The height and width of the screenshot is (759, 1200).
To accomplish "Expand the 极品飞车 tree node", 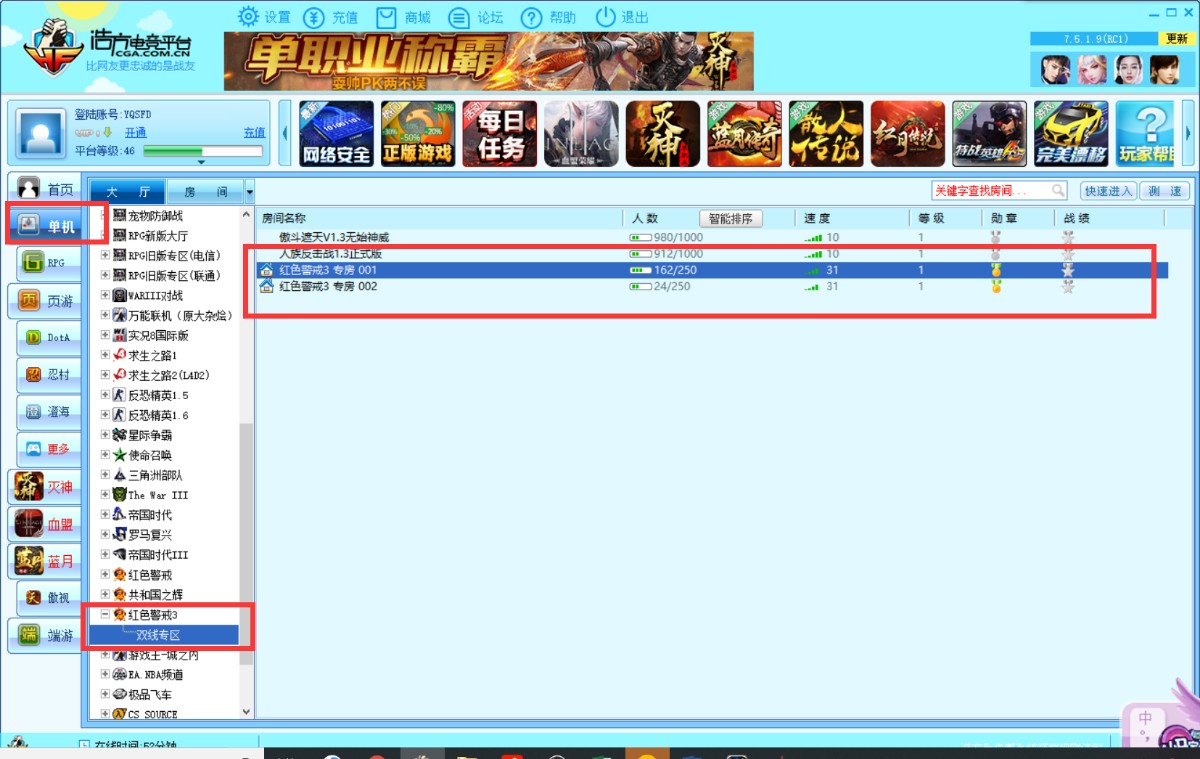I will [x=106, y=694].
